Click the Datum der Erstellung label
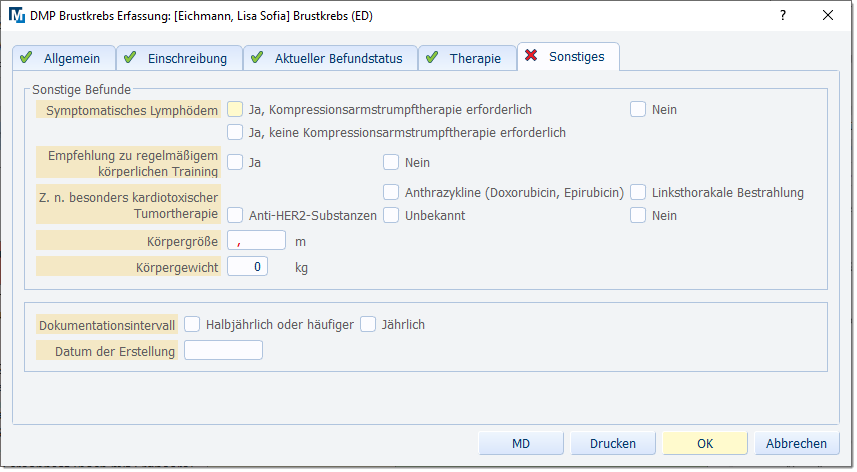This screenshot has height=472, width=857. 107,351
